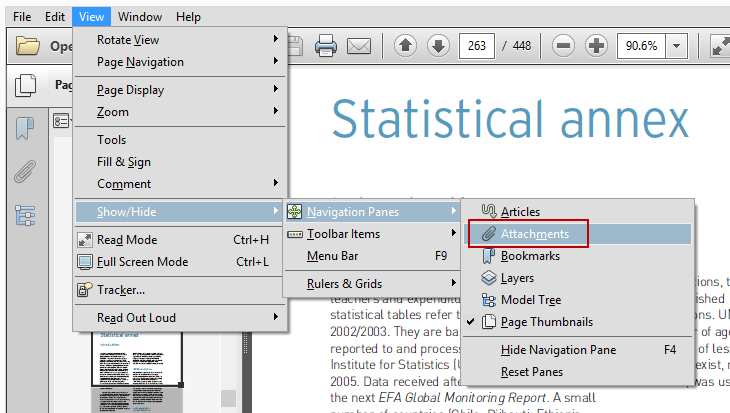
Task: Expand Read Out Loud submenu
Action: (181, 318)
